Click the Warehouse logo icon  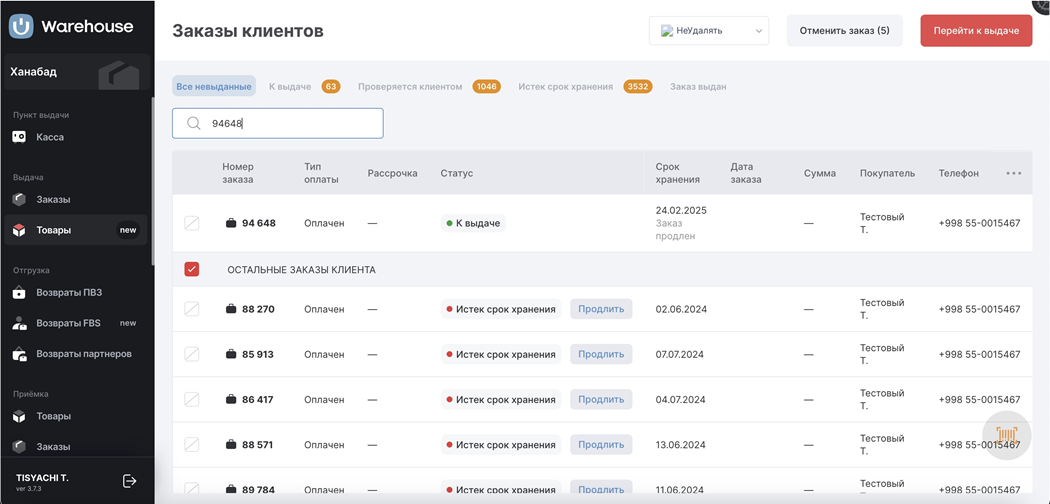point(21,27)
